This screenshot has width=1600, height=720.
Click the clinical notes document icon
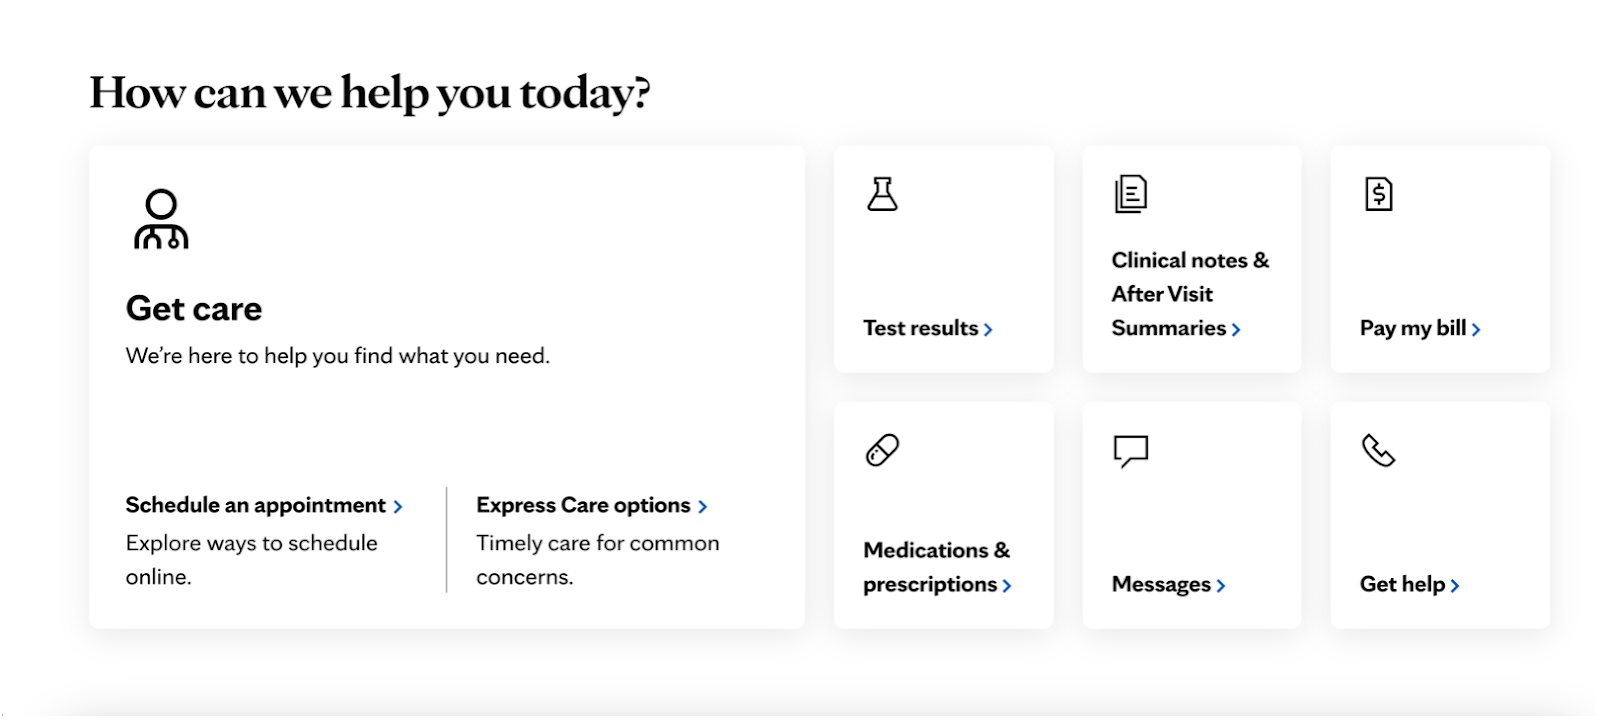coord(1131,194)
